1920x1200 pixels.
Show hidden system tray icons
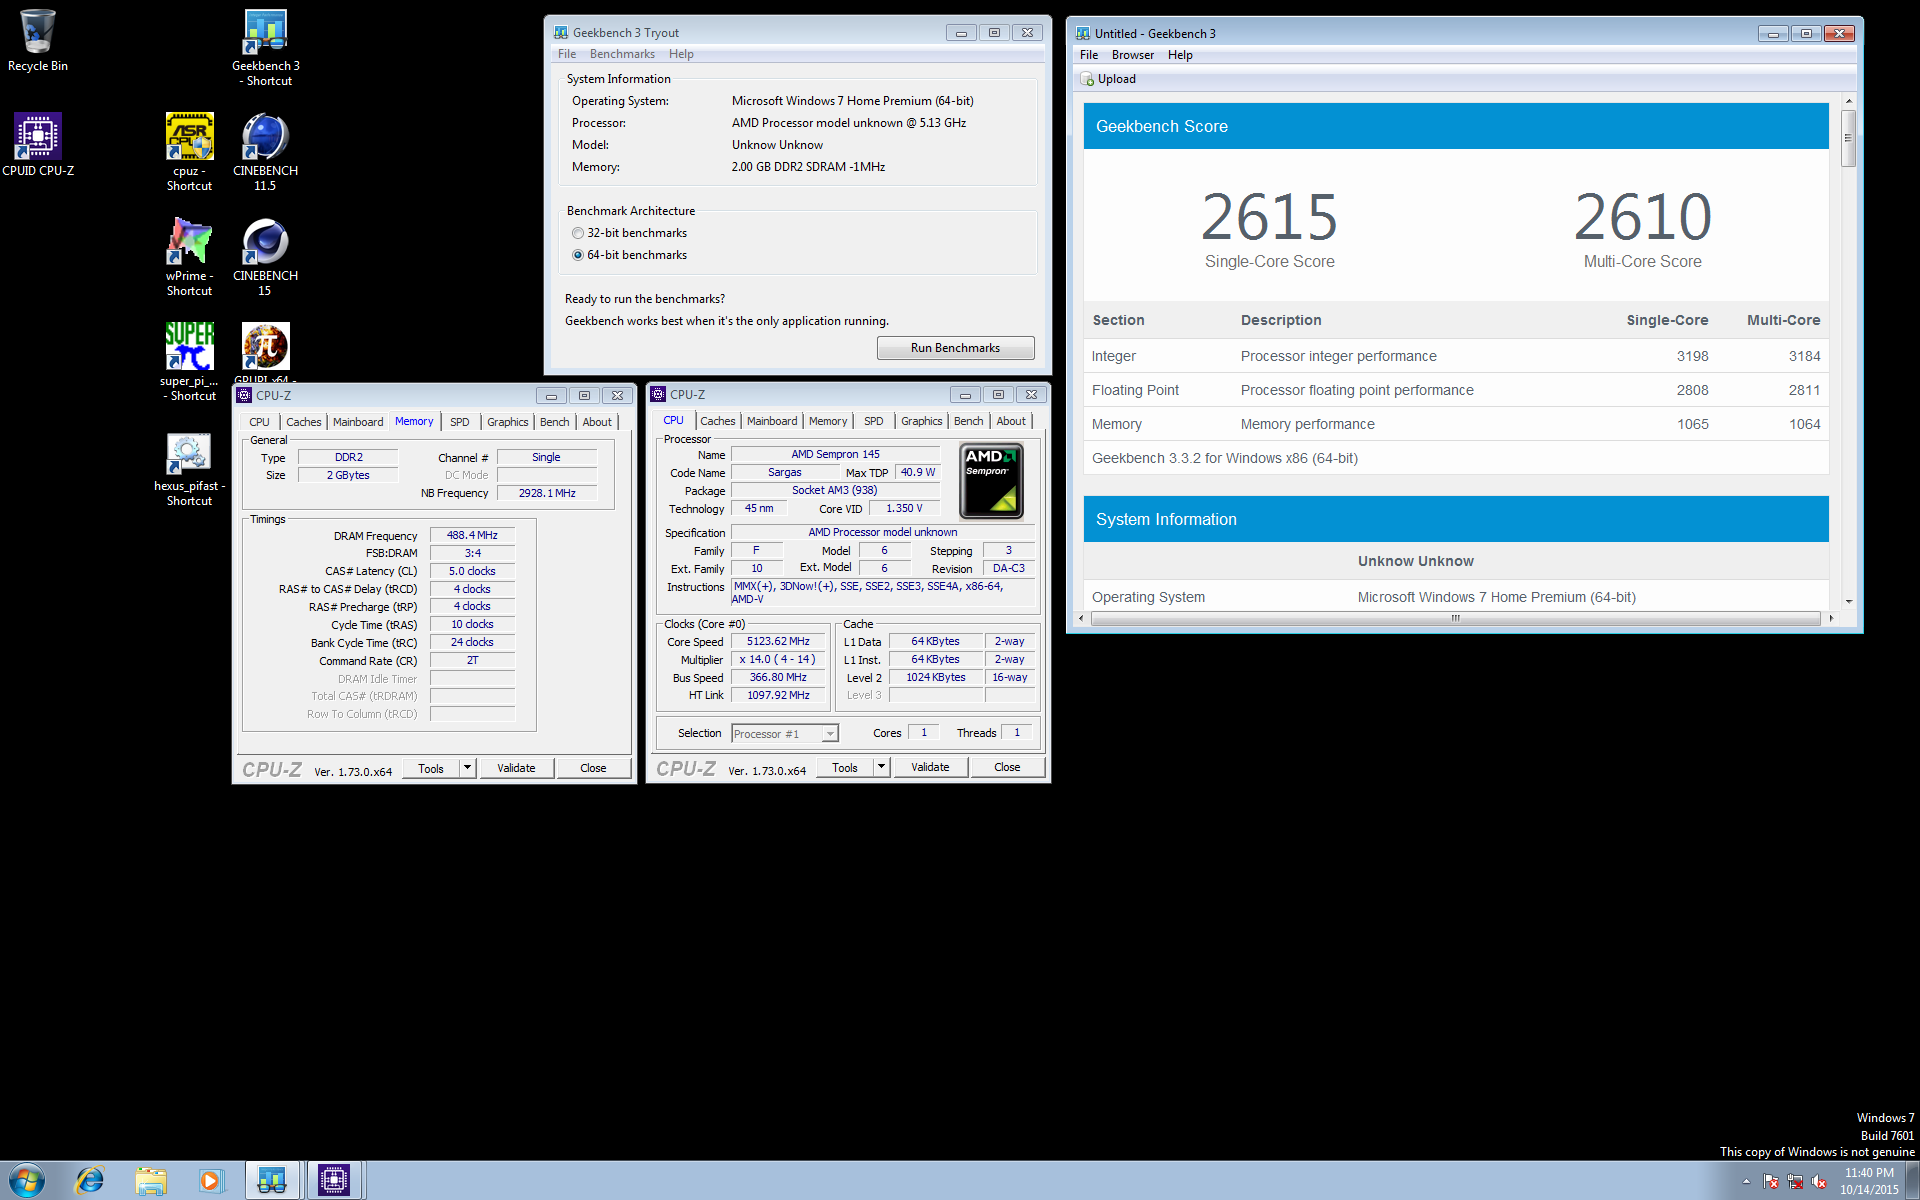[x=1746, y=1181]
